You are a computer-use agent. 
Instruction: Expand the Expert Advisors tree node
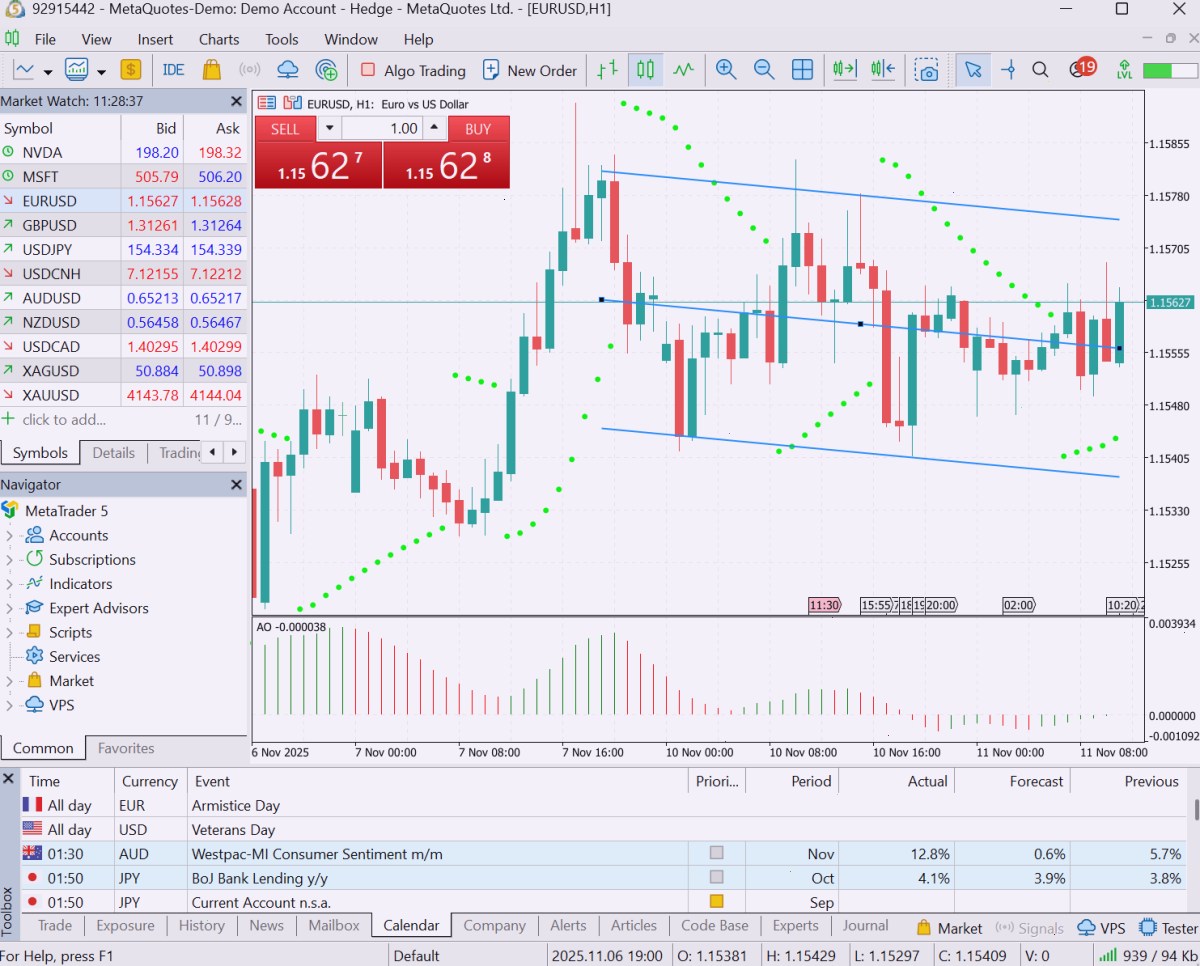[9, 608]
